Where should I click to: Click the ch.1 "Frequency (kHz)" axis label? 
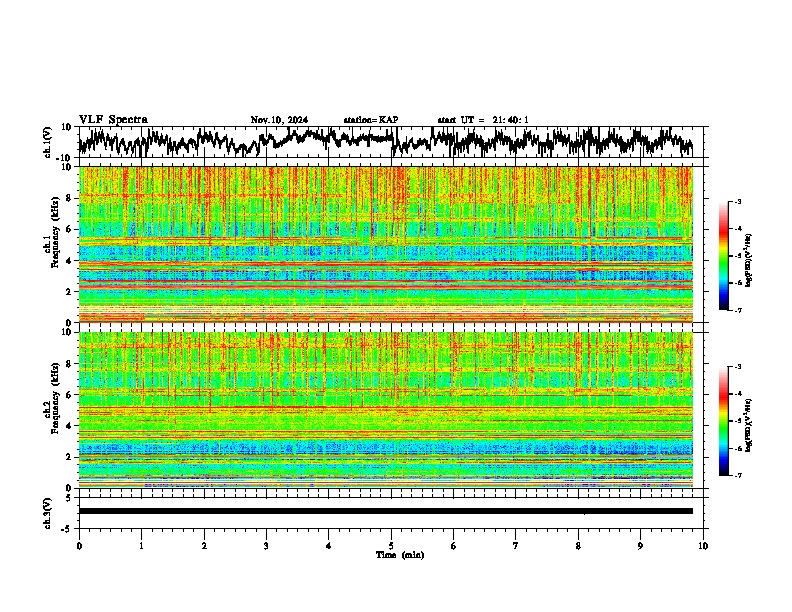(x=56, y=233)
